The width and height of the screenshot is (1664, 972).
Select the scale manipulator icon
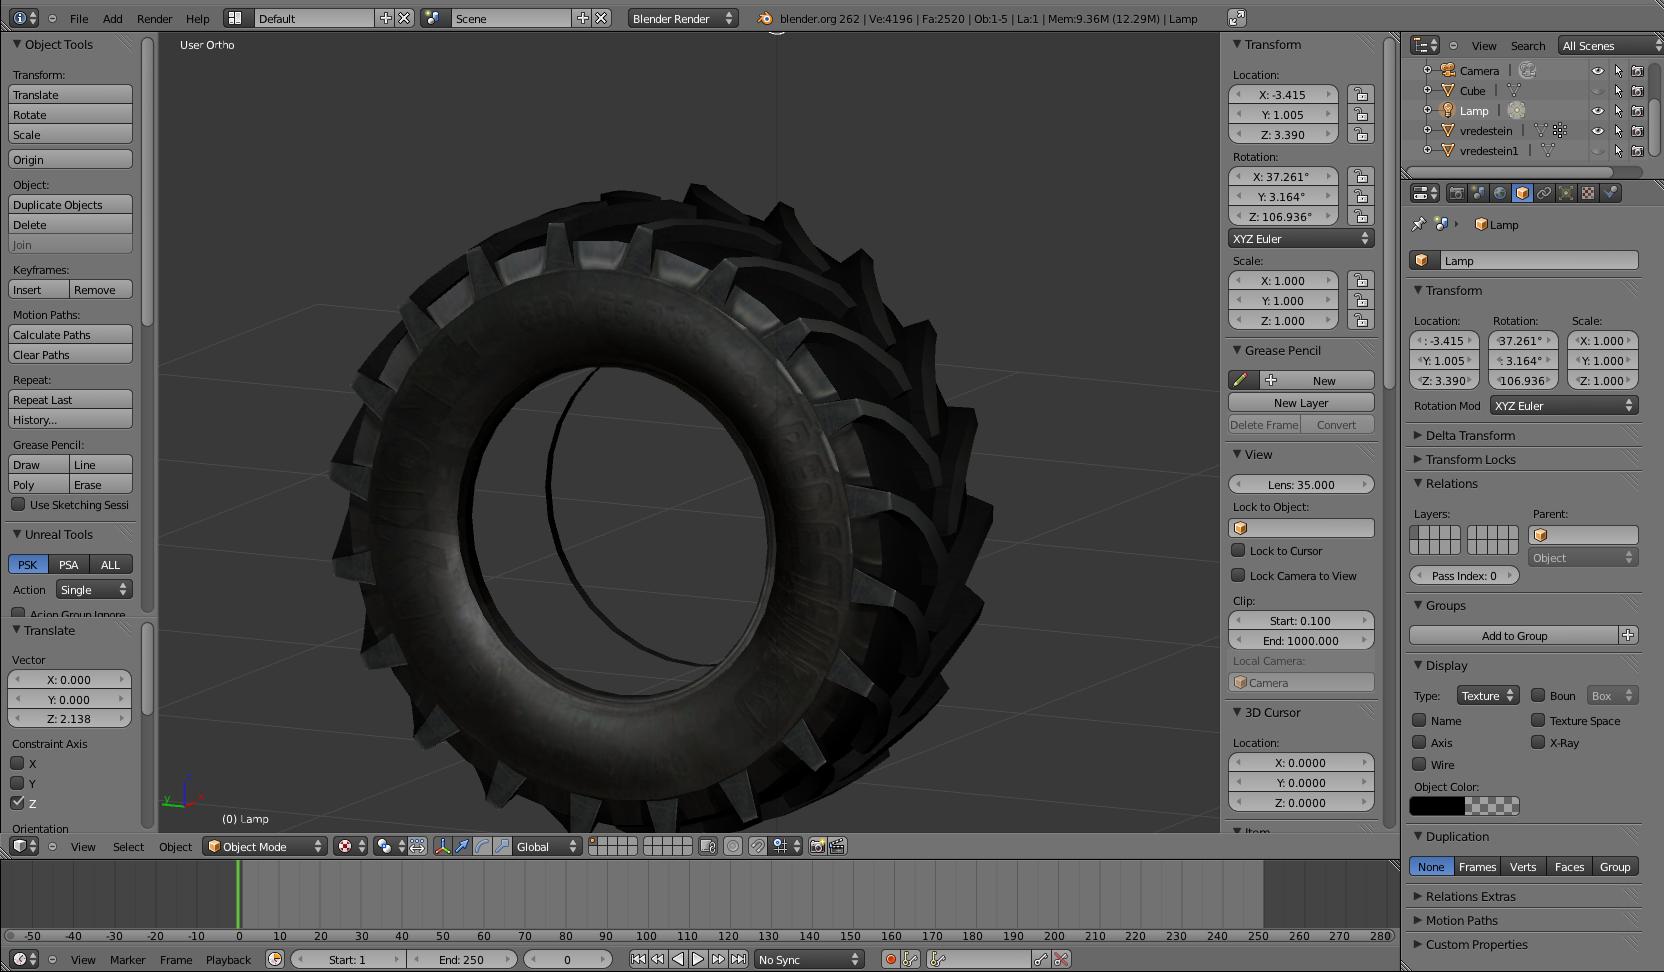point(502,846)
